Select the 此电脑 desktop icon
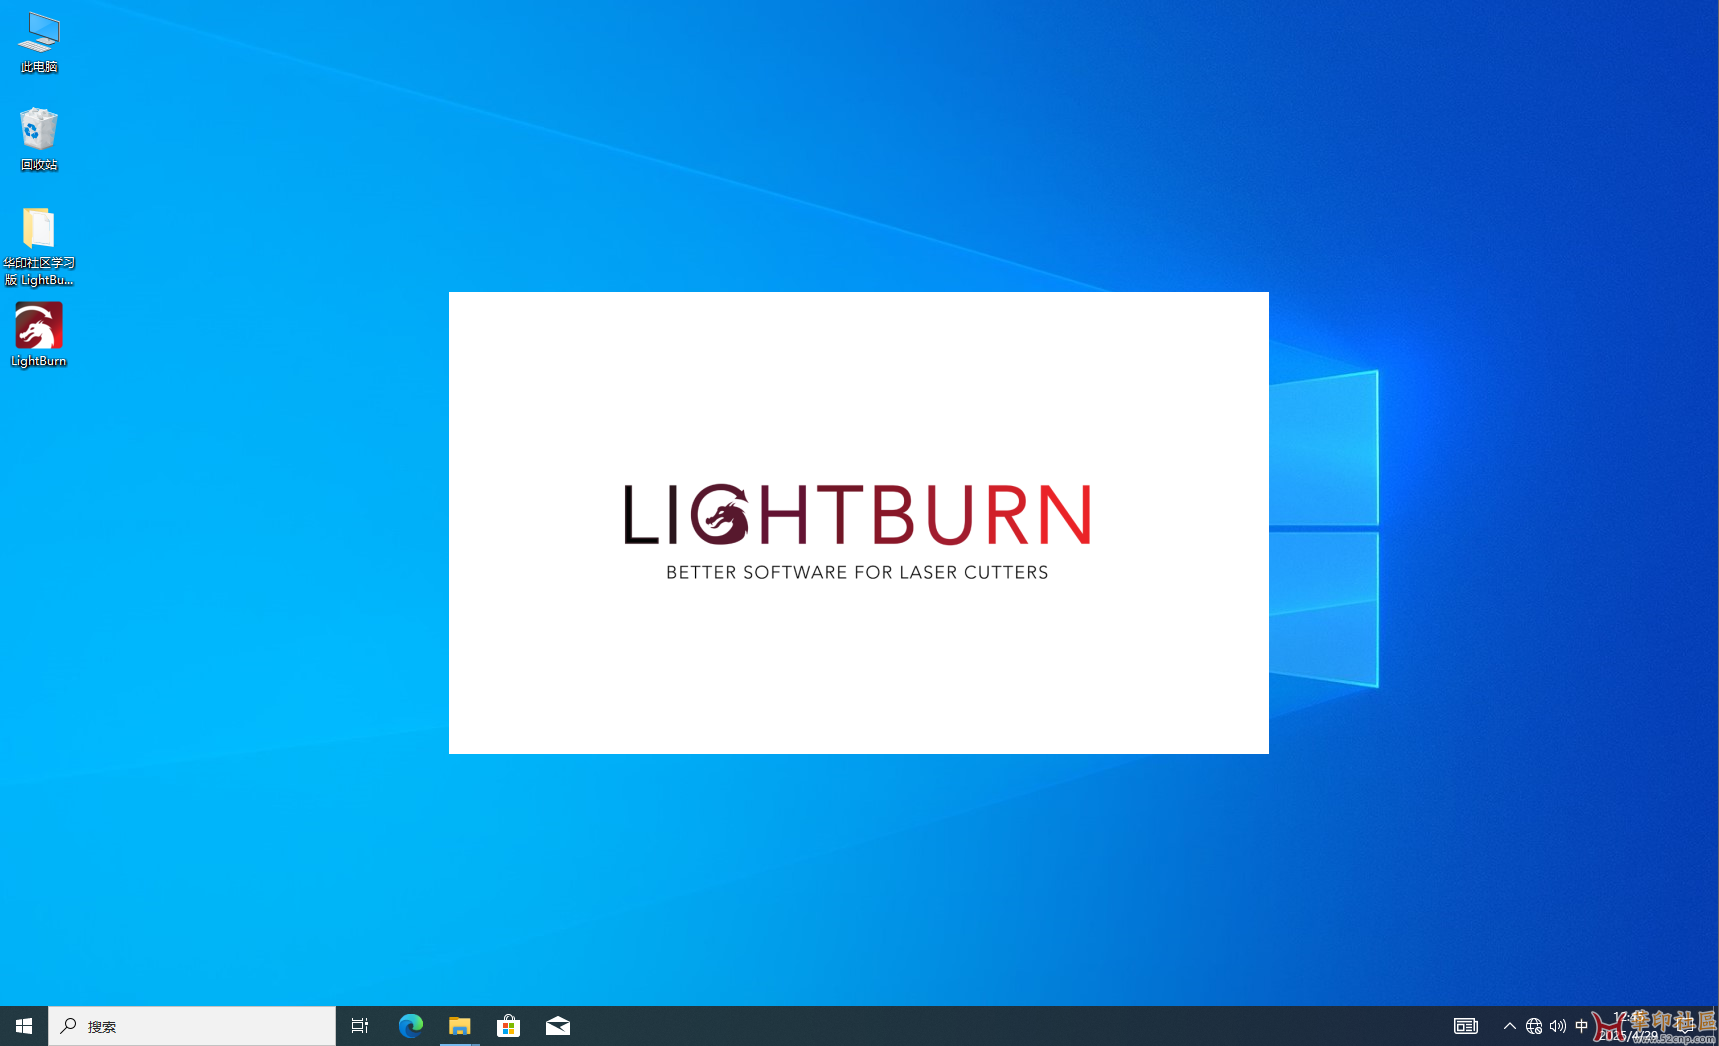Screen dimensions: 1719x1046 pyautogui.click(x=38, y=43)
